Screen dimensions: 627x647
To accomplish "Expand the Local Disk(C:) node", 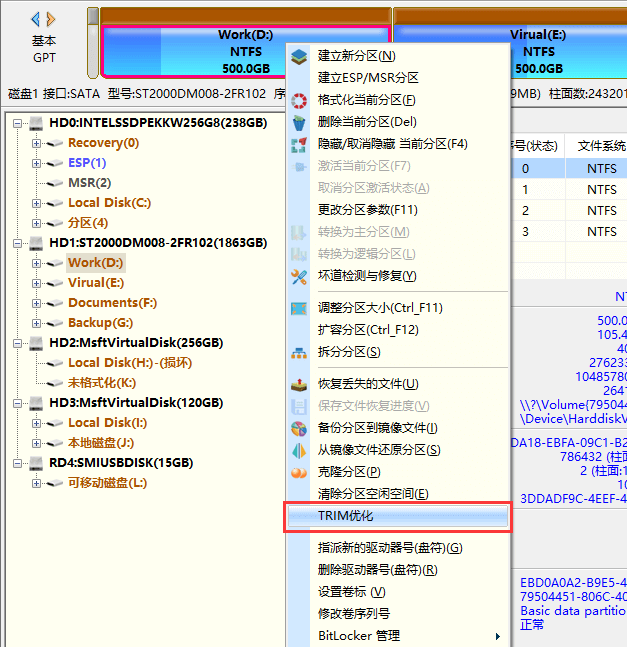I will point(36,203).
